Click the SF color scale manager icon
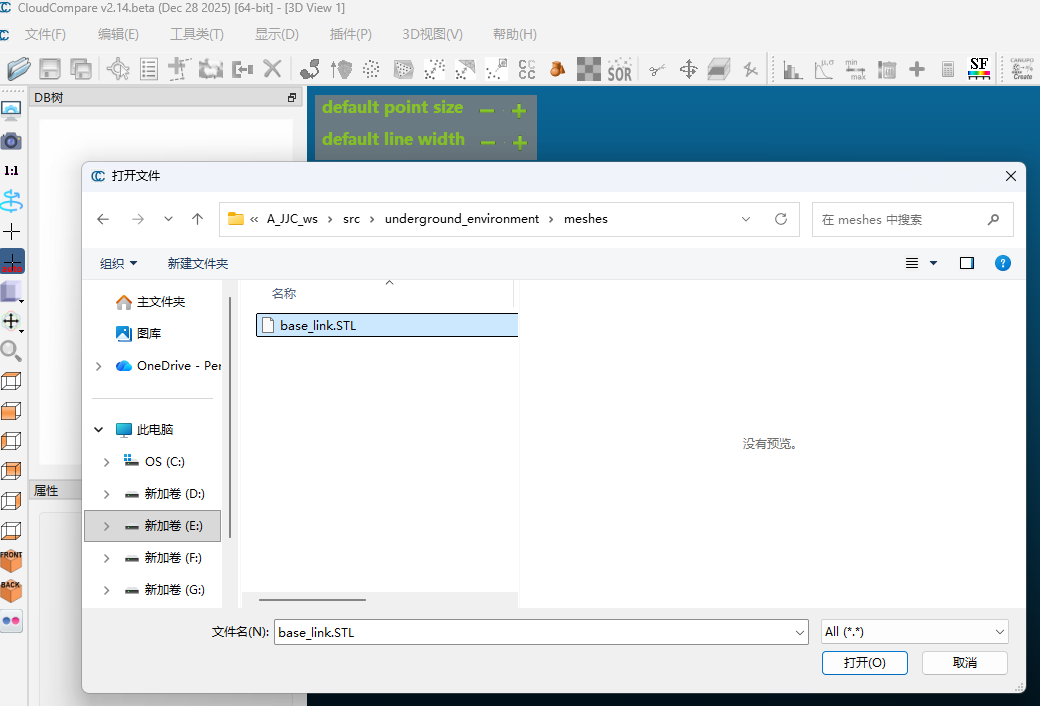 pos(979,68)
